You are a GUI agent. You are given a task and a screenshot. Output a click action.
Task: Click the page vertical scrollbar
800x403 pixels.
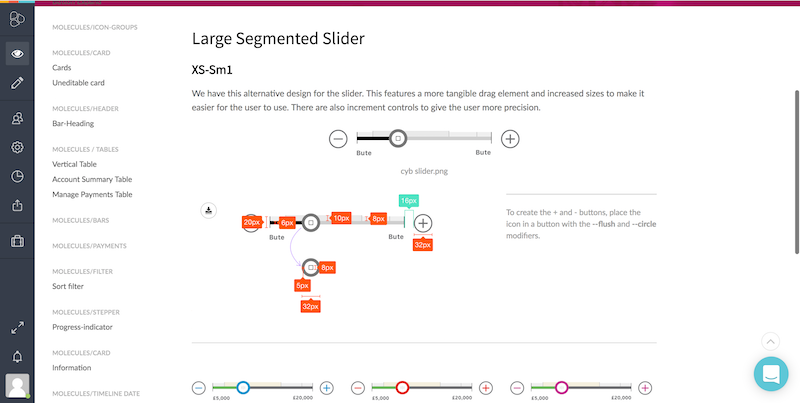797,172
